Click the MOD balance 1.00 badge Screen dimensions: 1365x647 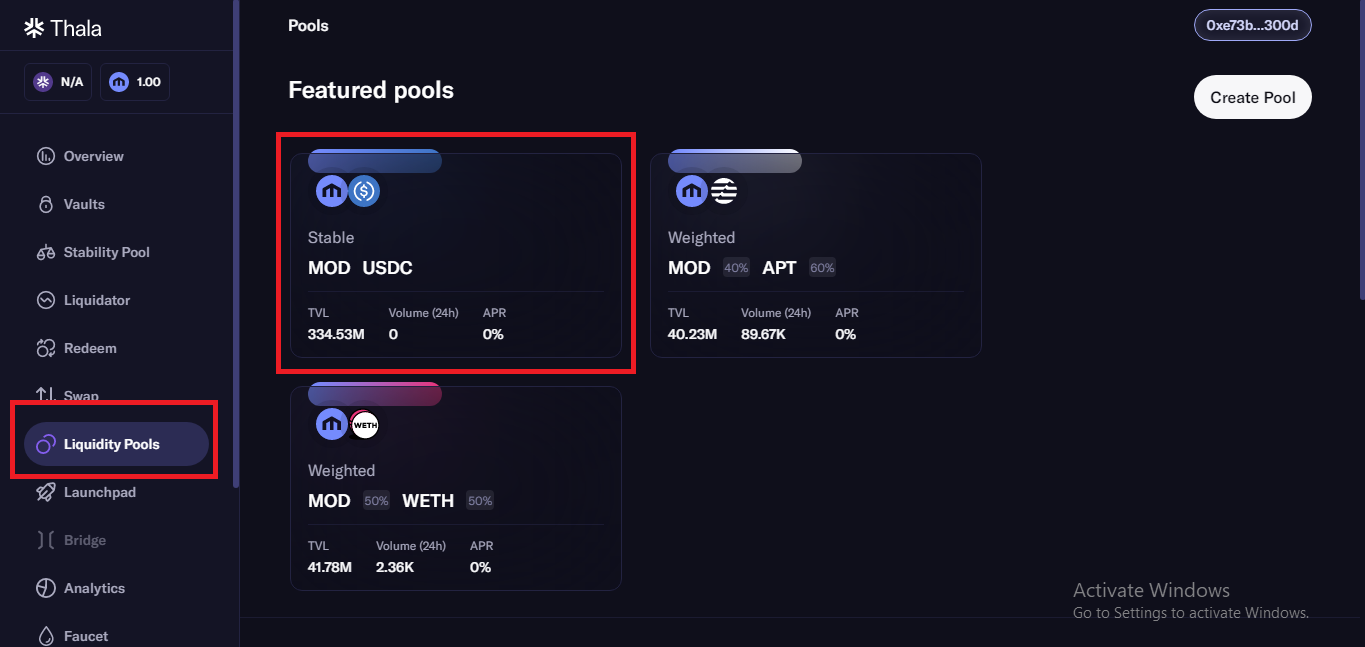click(x=135, y=82)
